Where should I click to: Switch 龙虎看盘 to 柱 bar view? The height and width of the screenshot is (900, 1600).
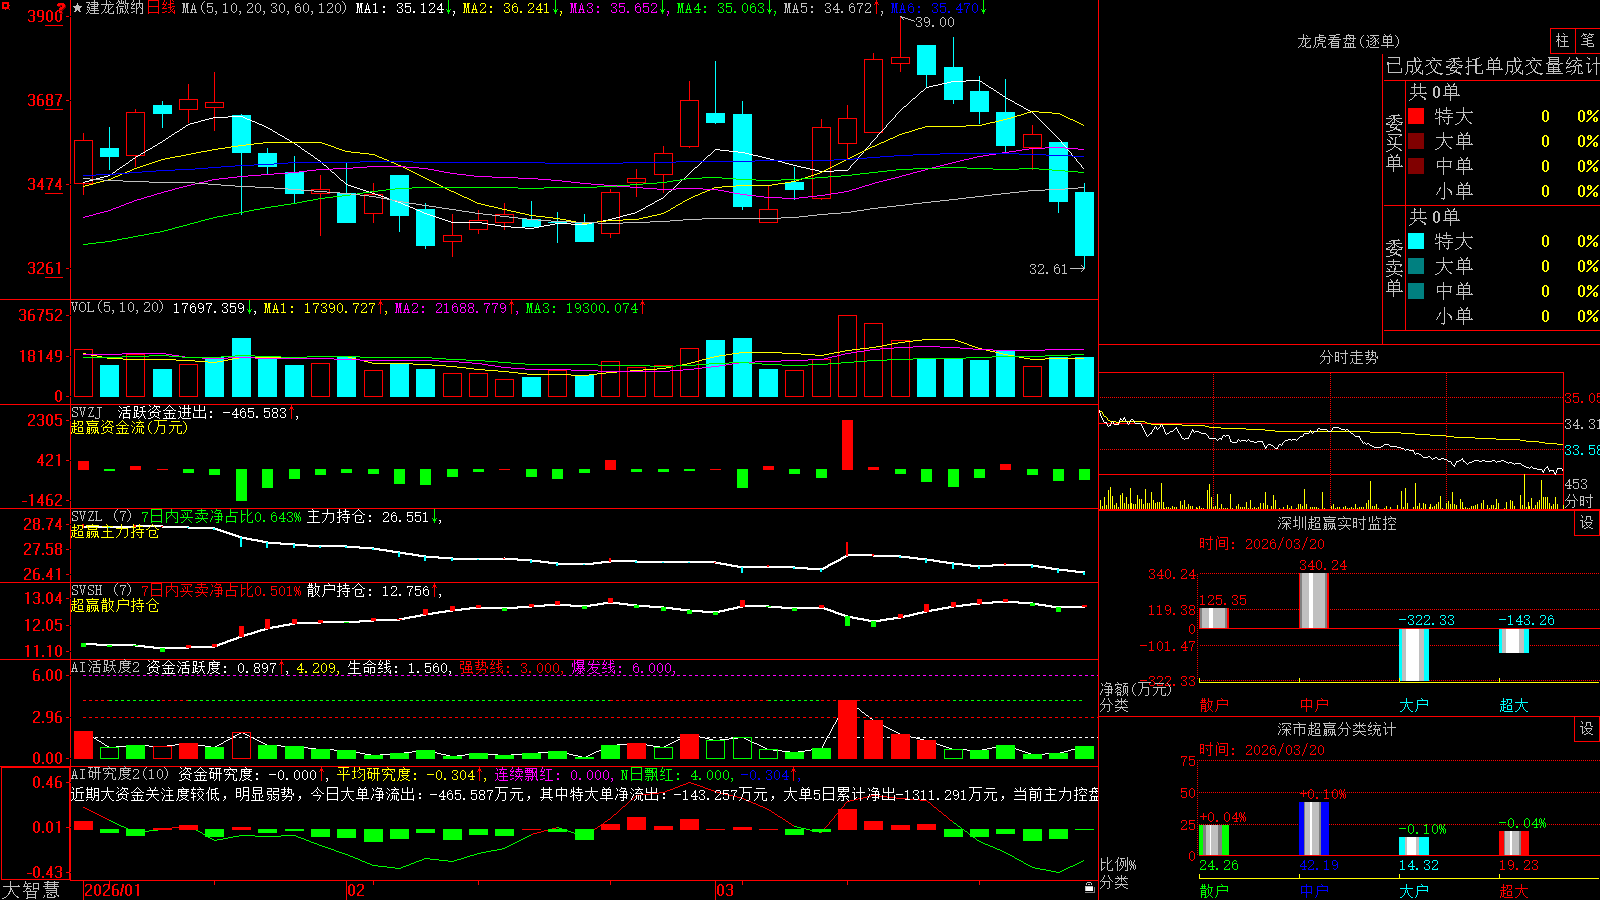1562,40
